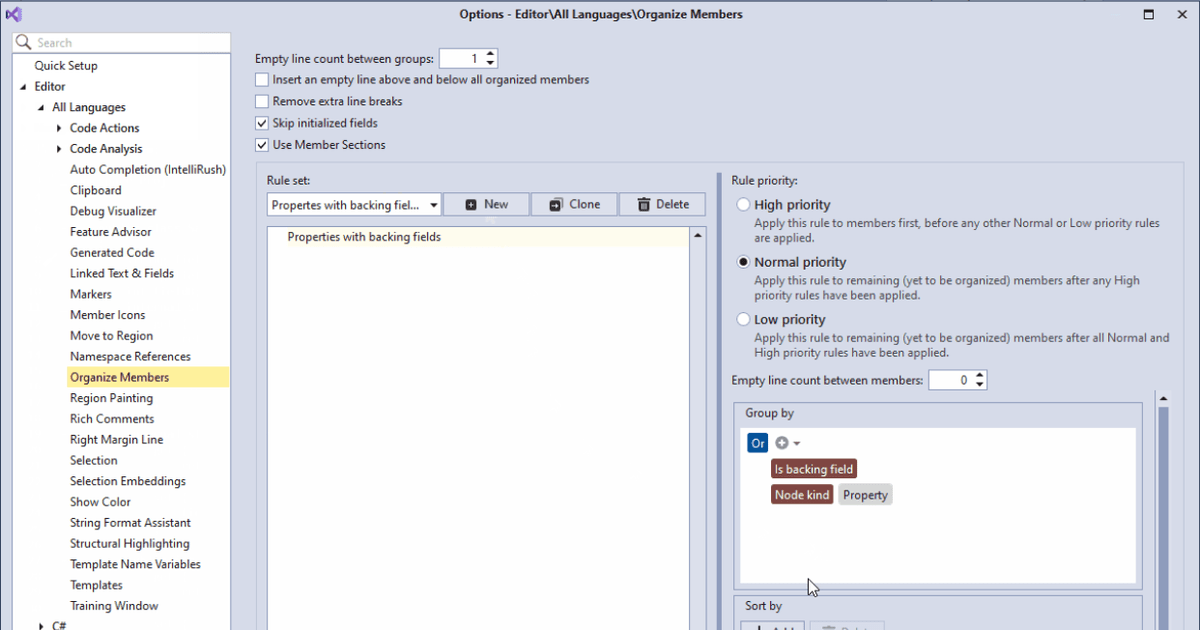This screenshot has width=1200, height=630.
Task: Open Show Color options
Action: coord(100,502)
